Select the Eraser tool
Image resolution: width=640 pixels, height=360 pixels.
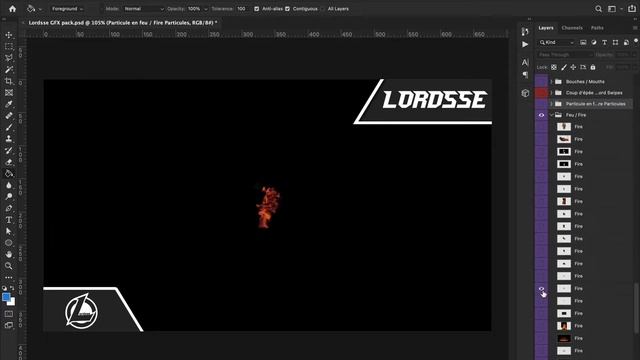[x=9, y=162]
